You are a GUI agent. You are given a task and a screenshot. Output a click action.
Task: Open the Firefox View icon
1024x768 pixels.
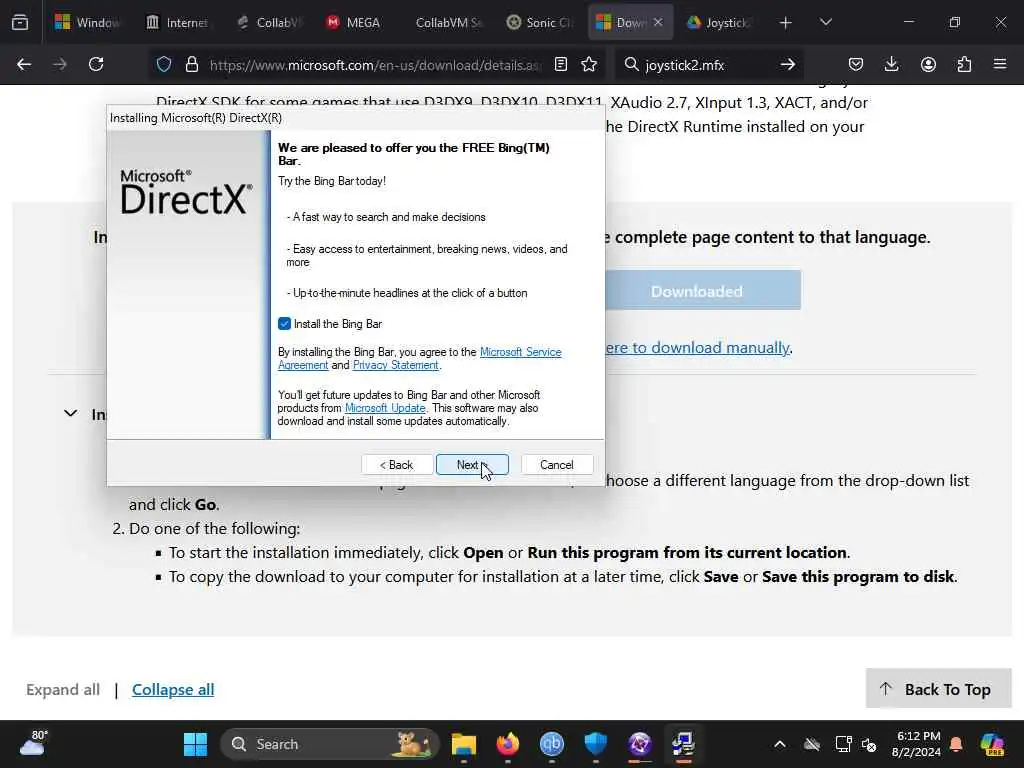click(x=20, y=22)
